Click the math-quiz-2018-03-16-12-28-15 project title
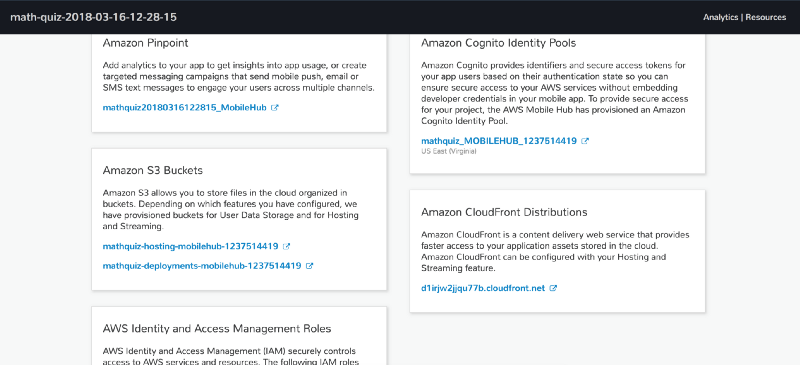Screen dimensions: 800x365 93,17
